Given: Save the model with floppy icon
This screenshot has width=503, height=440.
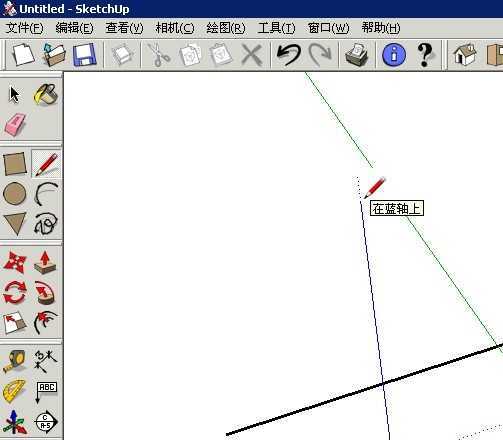Looking at the screenshot, I should click(x=85, y=55).
